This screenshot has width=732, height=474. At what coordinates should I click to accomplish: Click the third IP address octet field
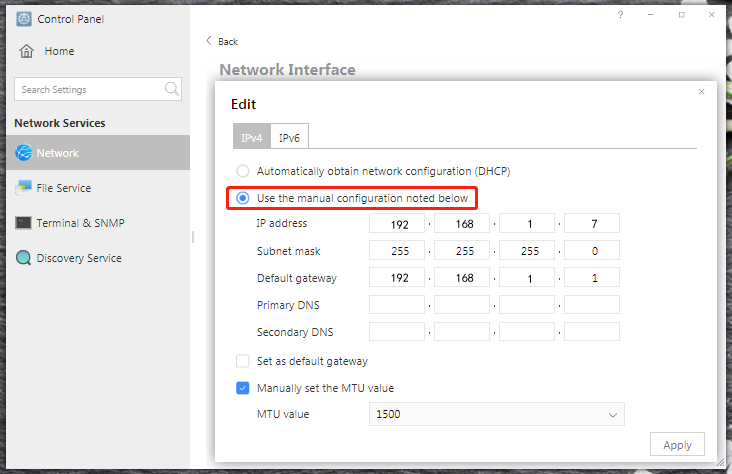click(x=527, y=223)
